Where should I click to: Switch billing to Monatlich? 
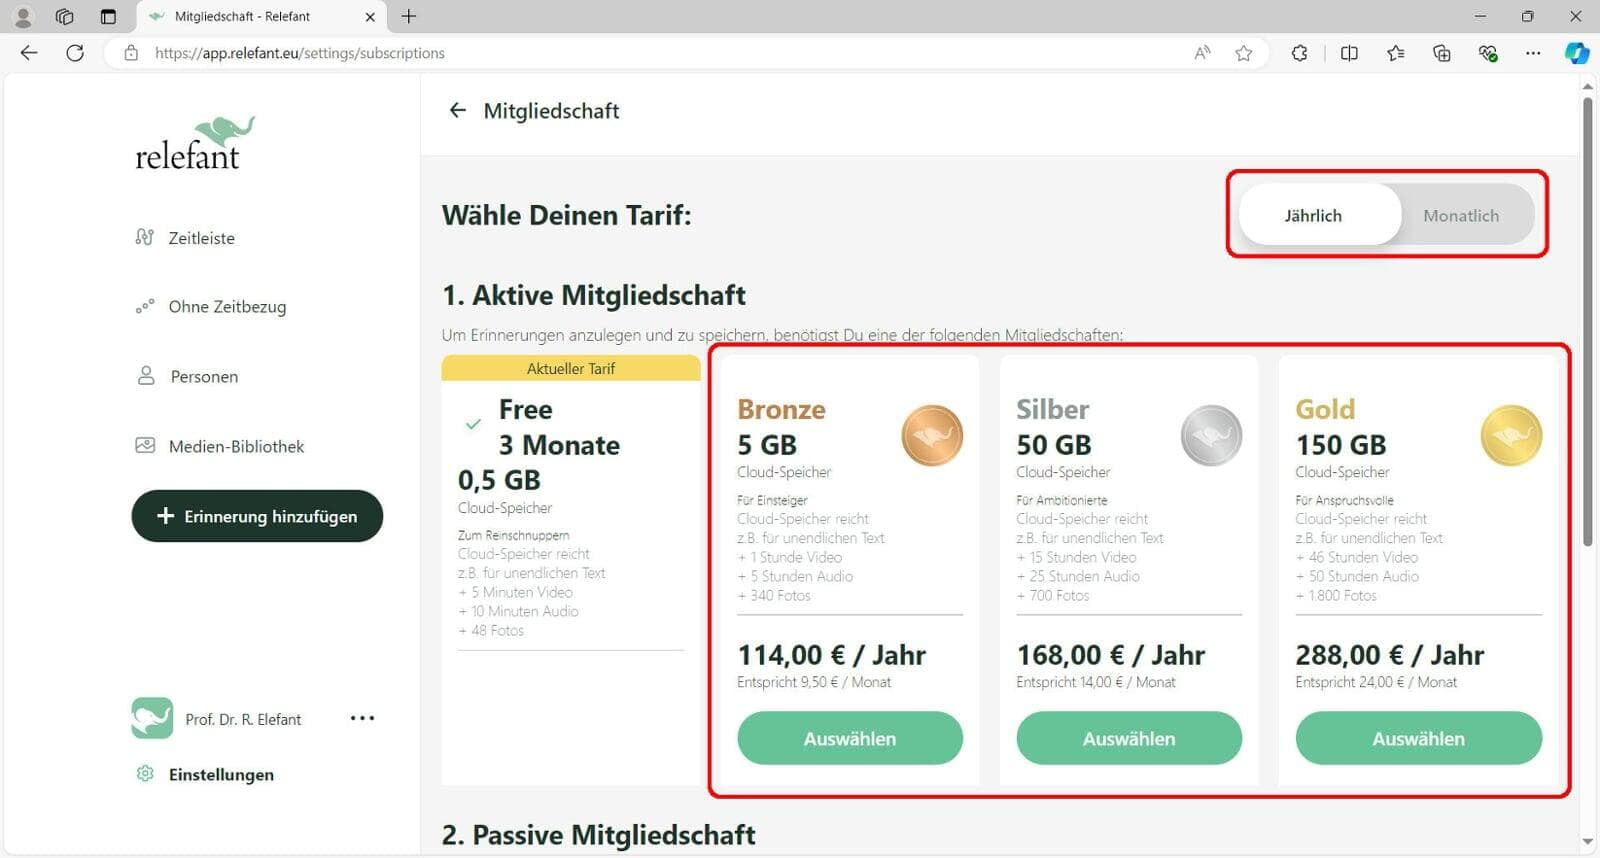coord(1461,215)
